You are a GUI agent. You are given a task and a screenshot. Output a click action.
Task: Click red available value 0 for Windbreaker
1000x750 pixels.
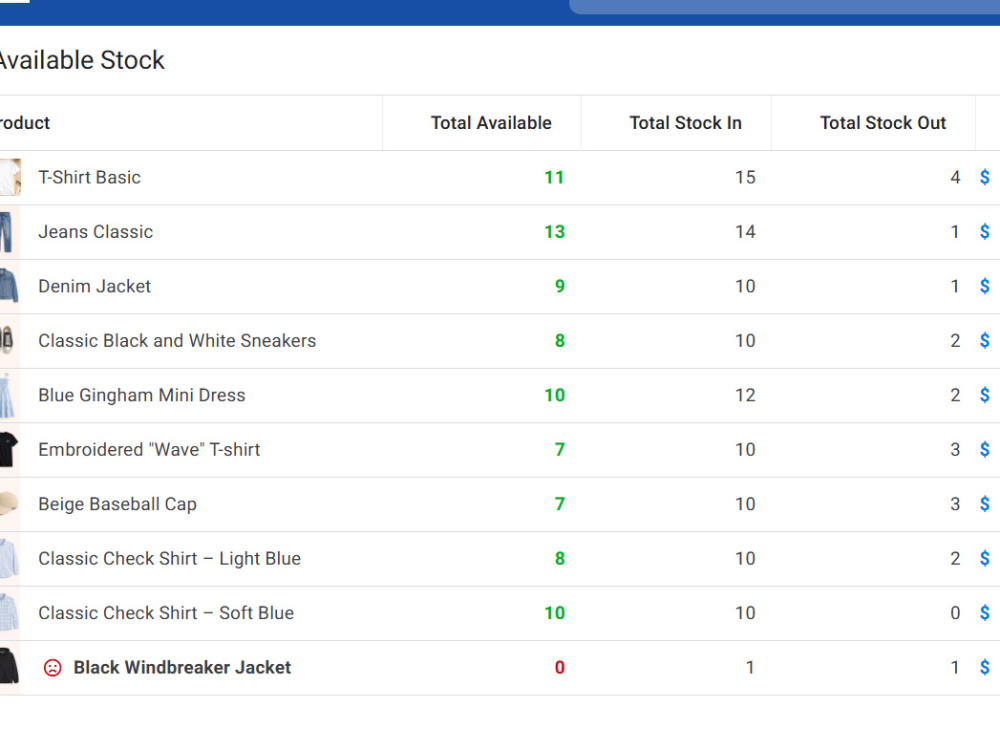pos(559,668)
